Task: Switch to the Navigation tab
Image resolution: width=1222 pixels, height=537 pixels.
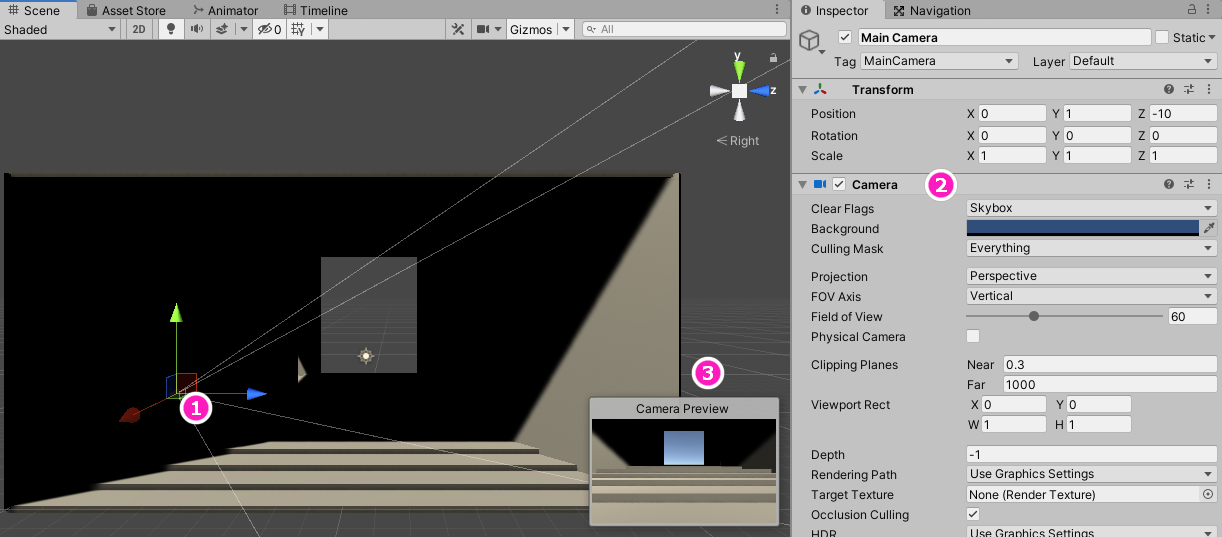Action: 931,11
